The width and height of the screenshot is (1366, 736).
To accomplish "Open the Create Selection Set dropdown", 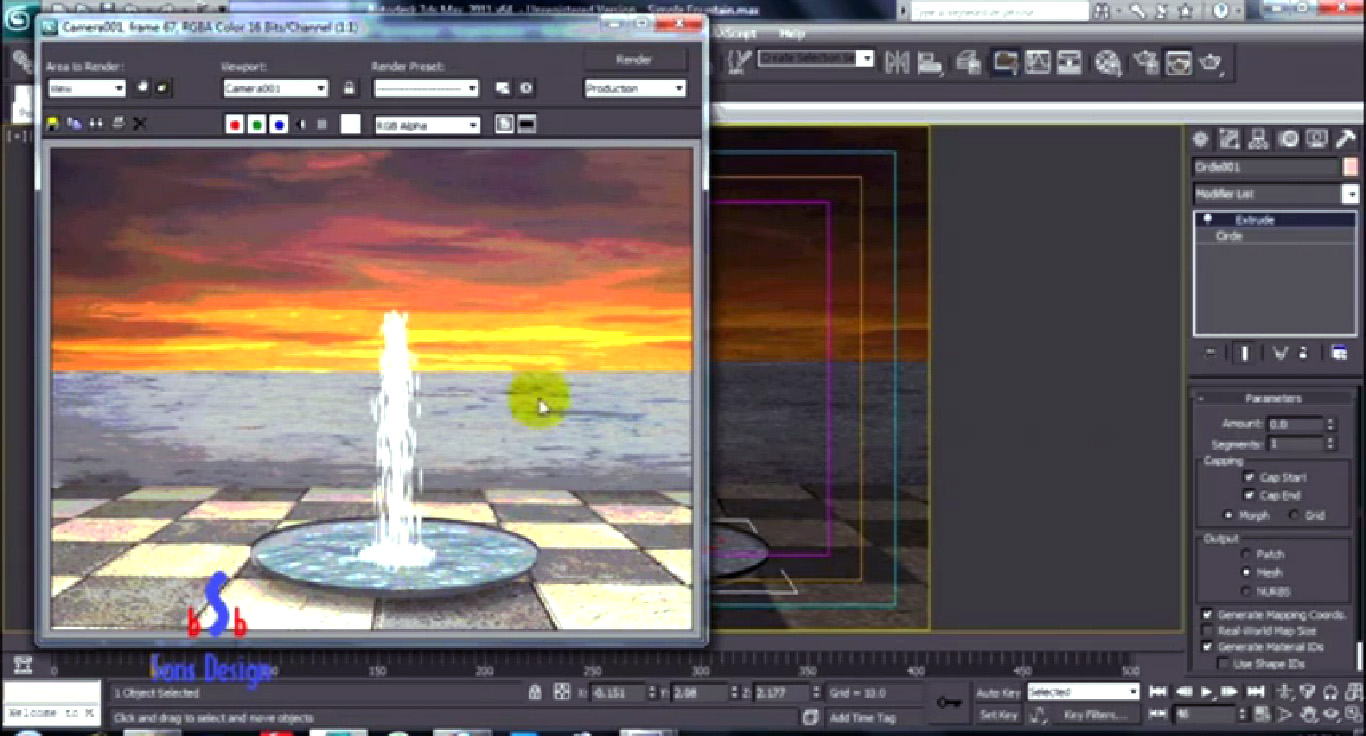I will coord(816,59).
